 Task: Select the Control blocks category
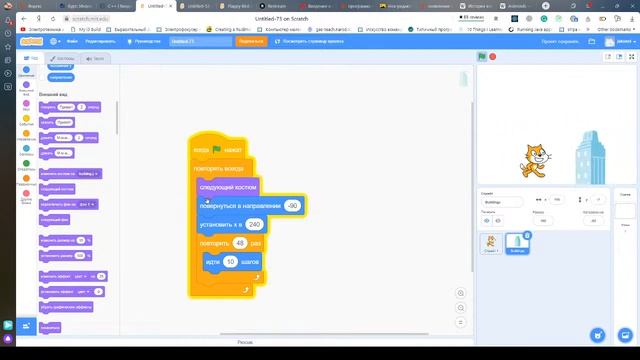click(x=26, y=136)
